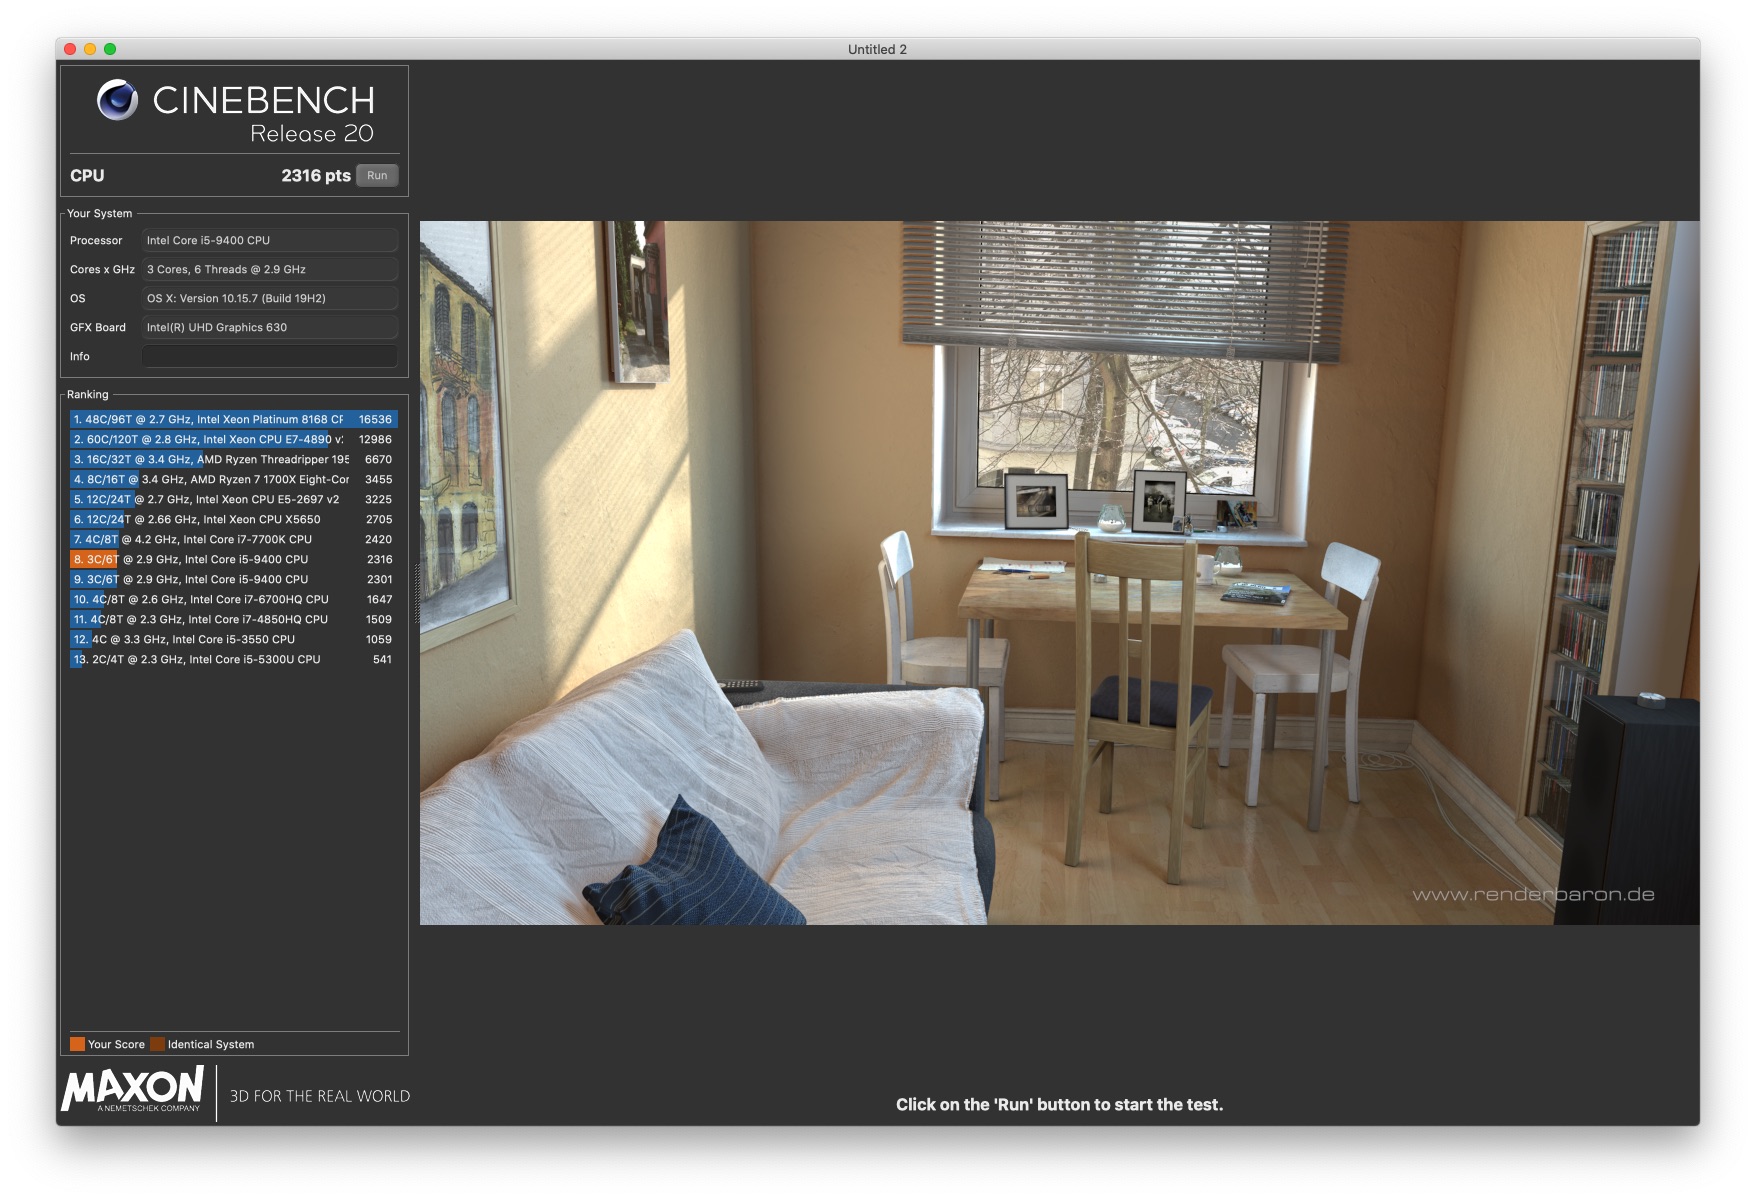1756x1200 pixels.
Task: Click the Untitled 2 window title
Action: pyautogui.click(x=877, y=49)
